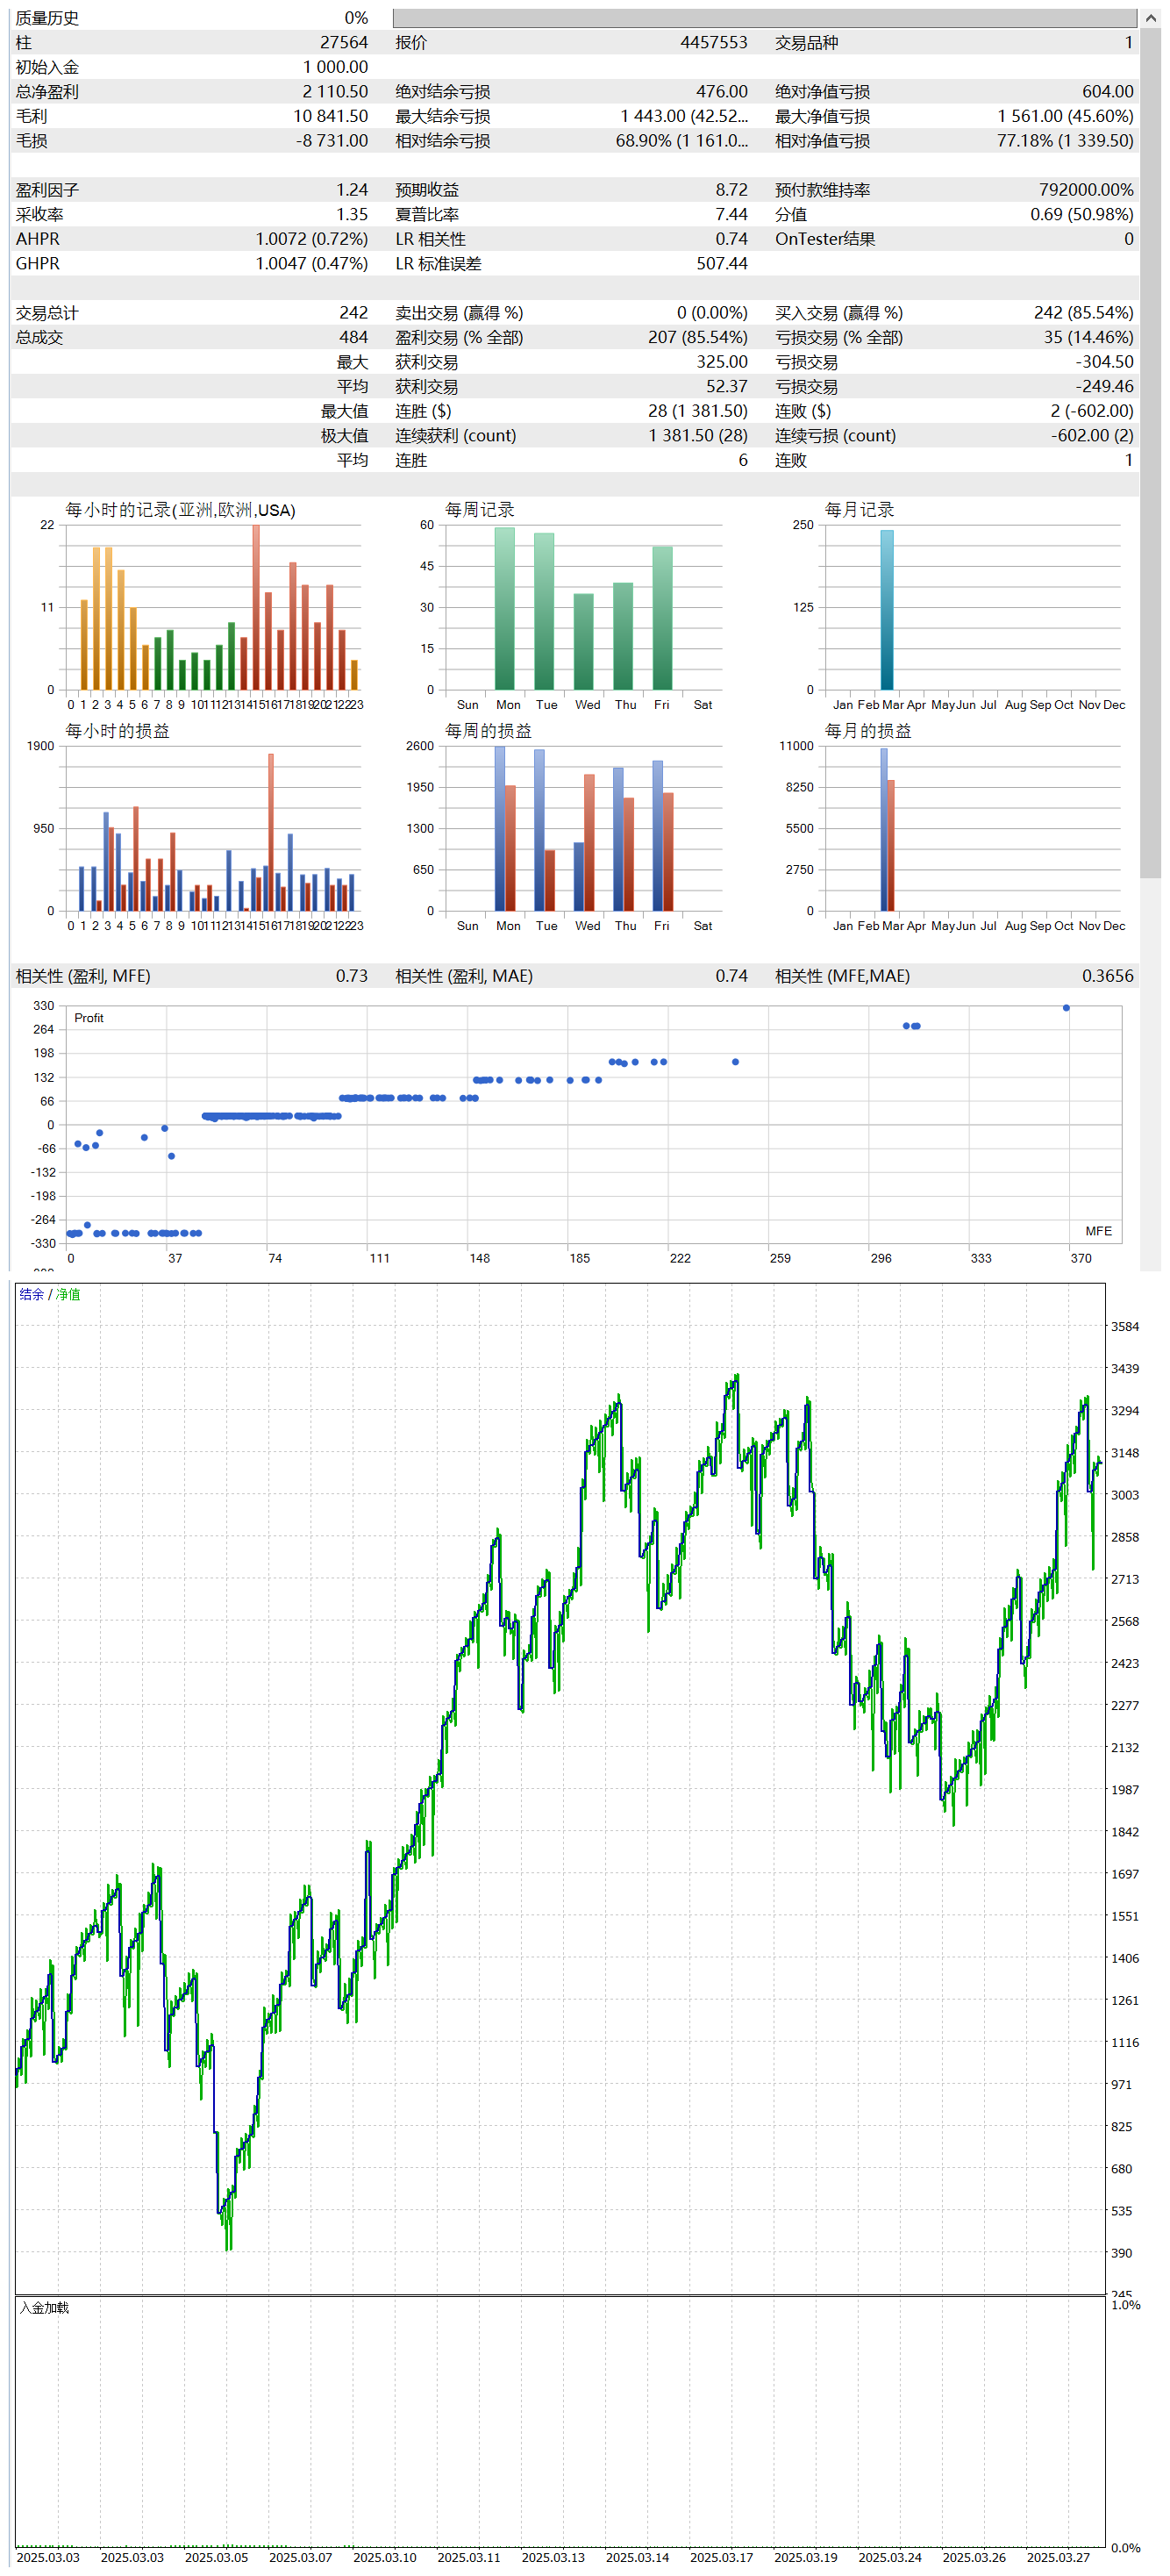
Task: Click relative equity drawdown '77.18% (1 339.50)'
Action: click(1065, 140)
